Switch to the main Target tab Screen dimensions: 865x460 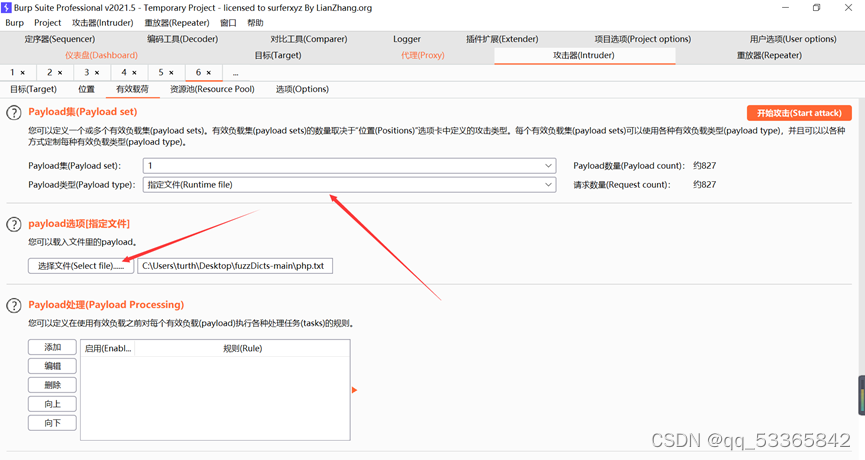pos(278,55)
